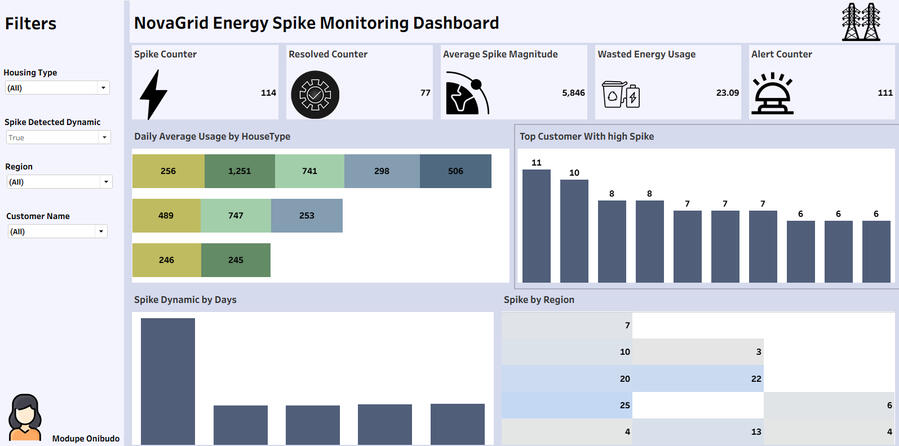
Task: Select the 747 light green bar segment
Action: [235, 215]
